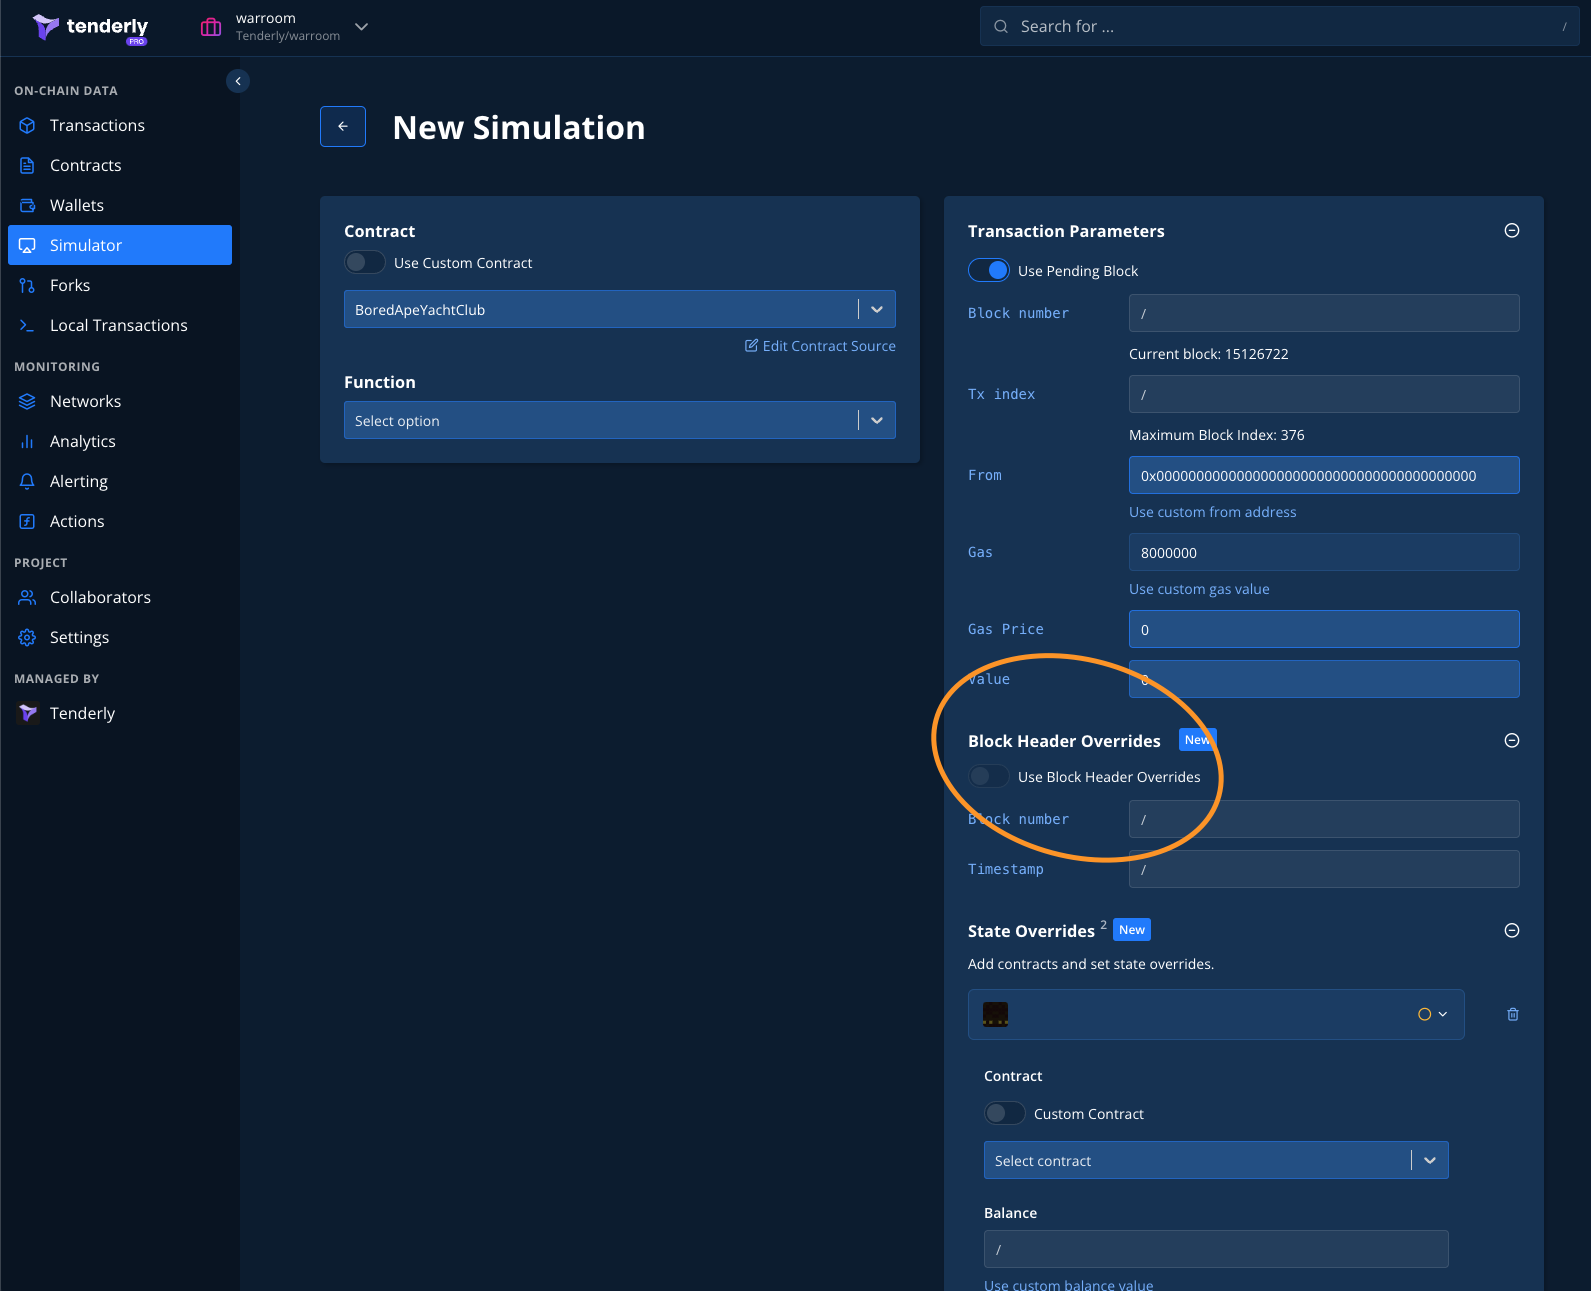Toggle Use Pending Block switch
This screenshot has height=1291, width=1591.
(989, 270)
